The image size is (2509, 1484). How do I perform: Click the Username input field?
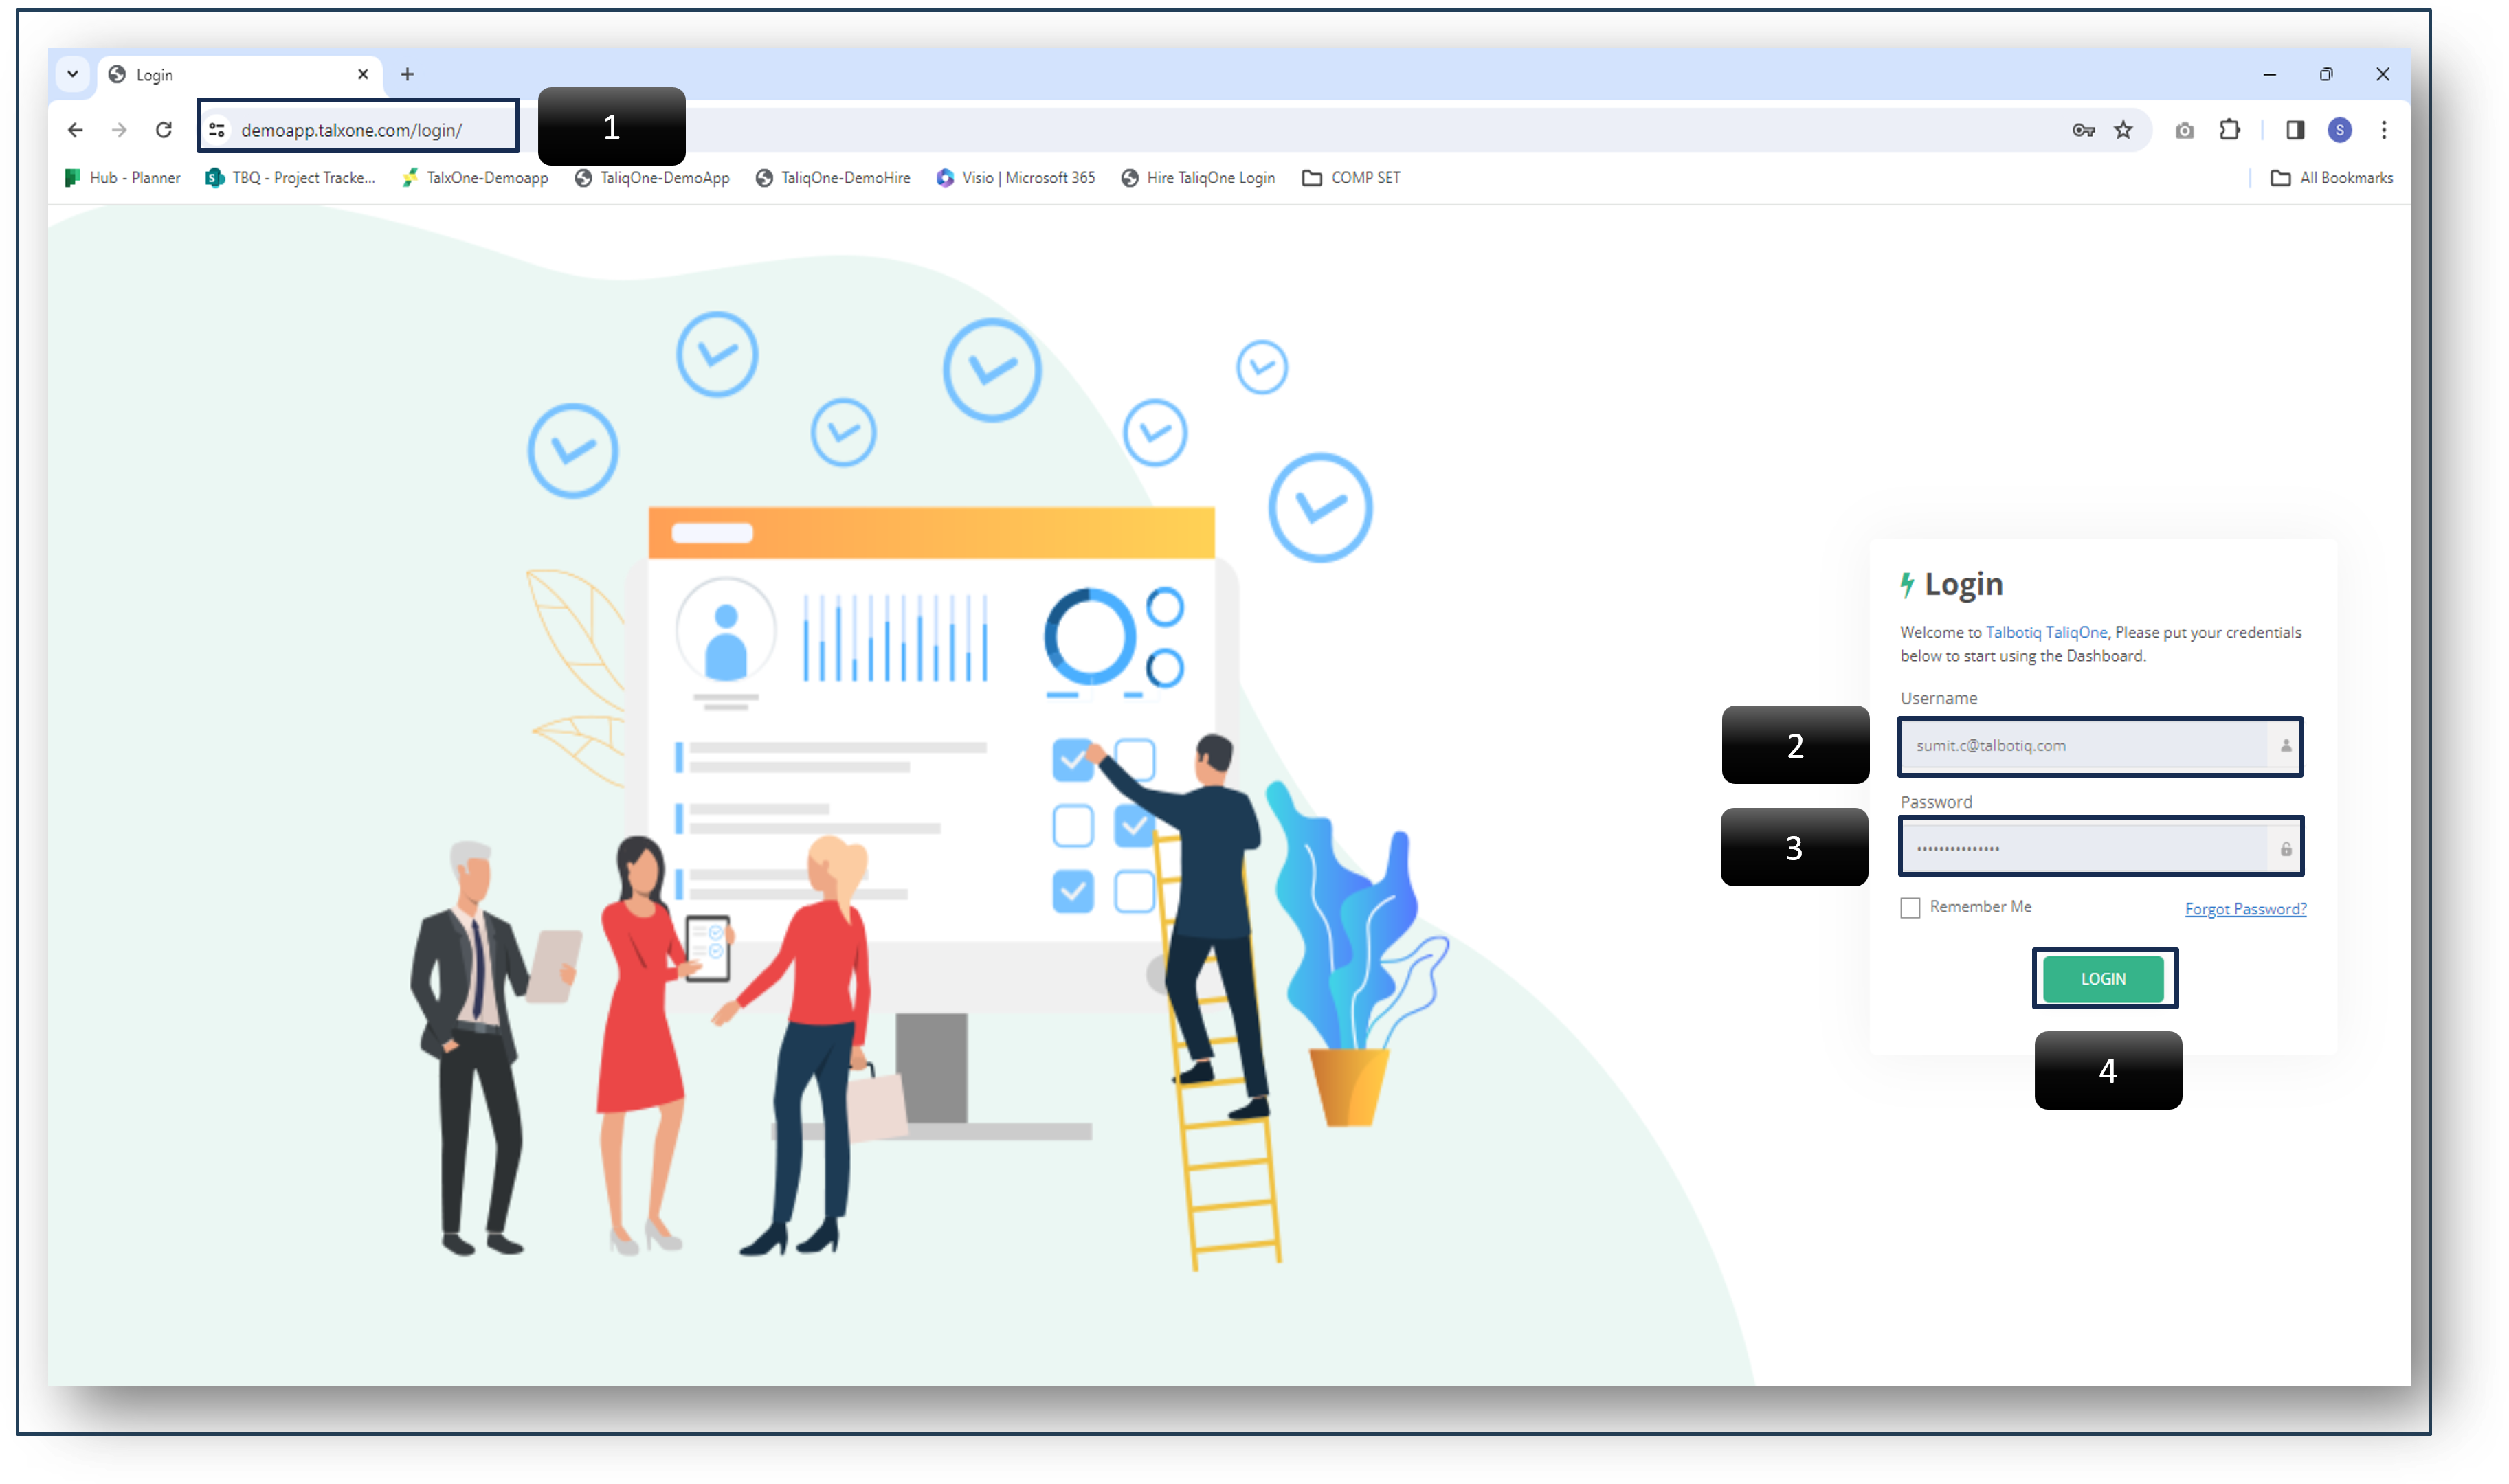[x=2085, y=746]
